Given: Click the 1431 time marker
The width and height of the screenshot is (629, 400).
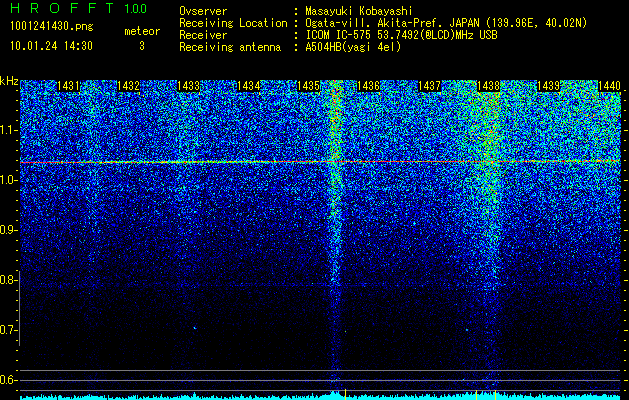Looking at the screenshot, I should coord(68,86).
